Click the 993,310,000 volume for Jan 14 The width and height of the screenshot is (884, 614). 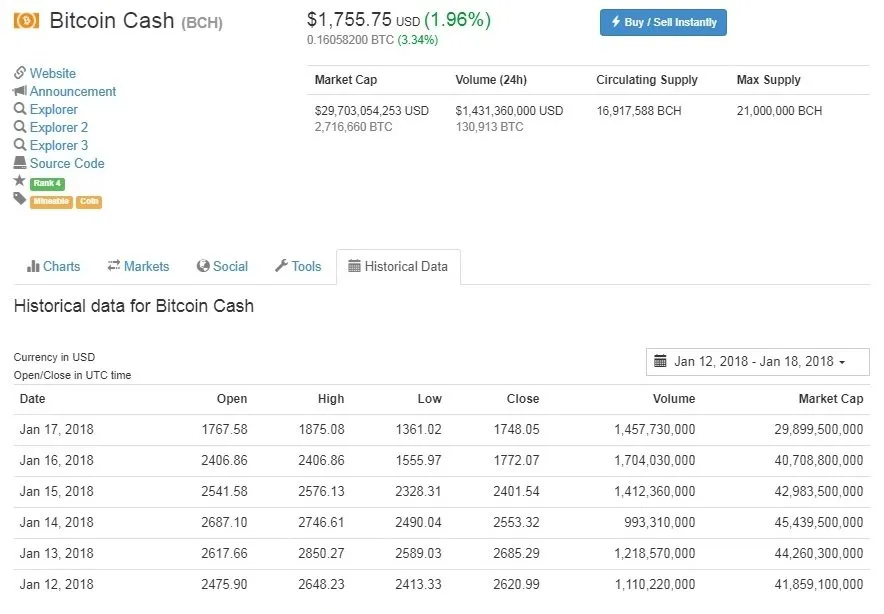click(x=660, y=523)
